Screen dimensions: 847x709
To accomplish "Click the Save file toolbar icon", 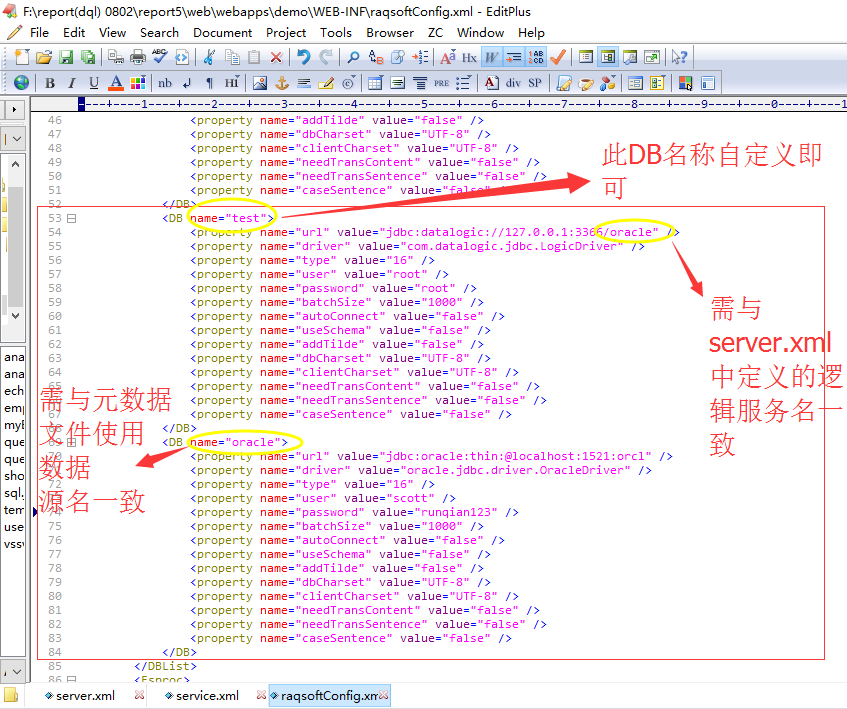I will [66, 57].
